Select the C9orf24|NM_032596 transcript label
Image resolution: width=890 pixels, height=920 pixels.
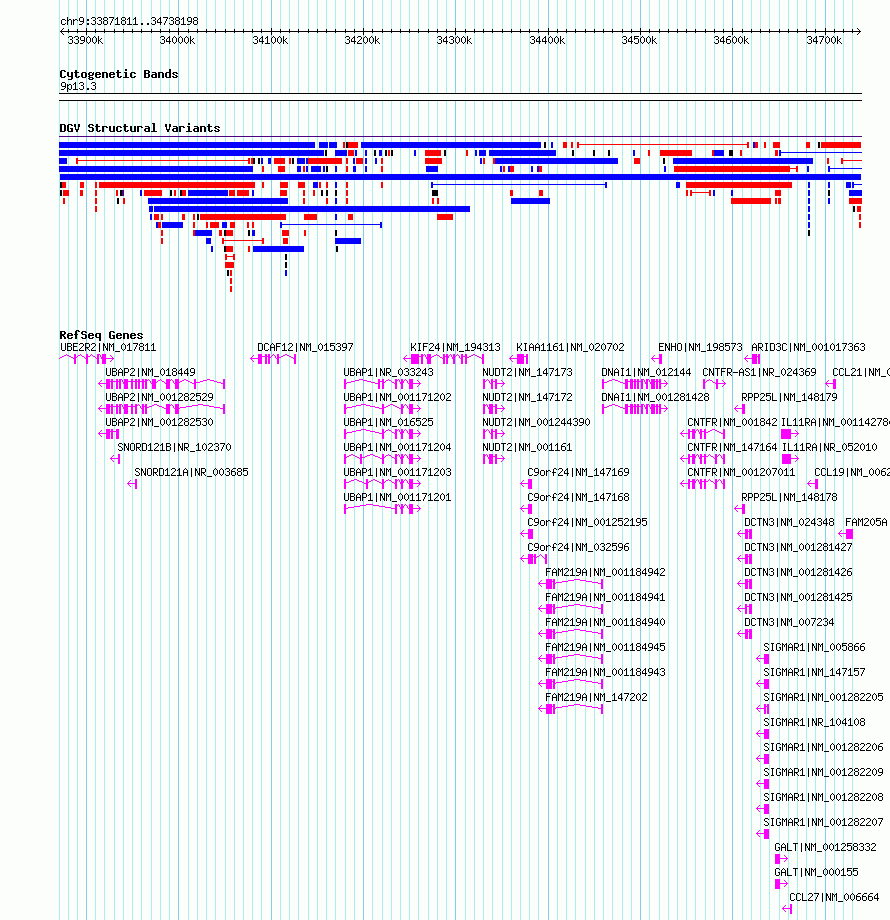578,547
